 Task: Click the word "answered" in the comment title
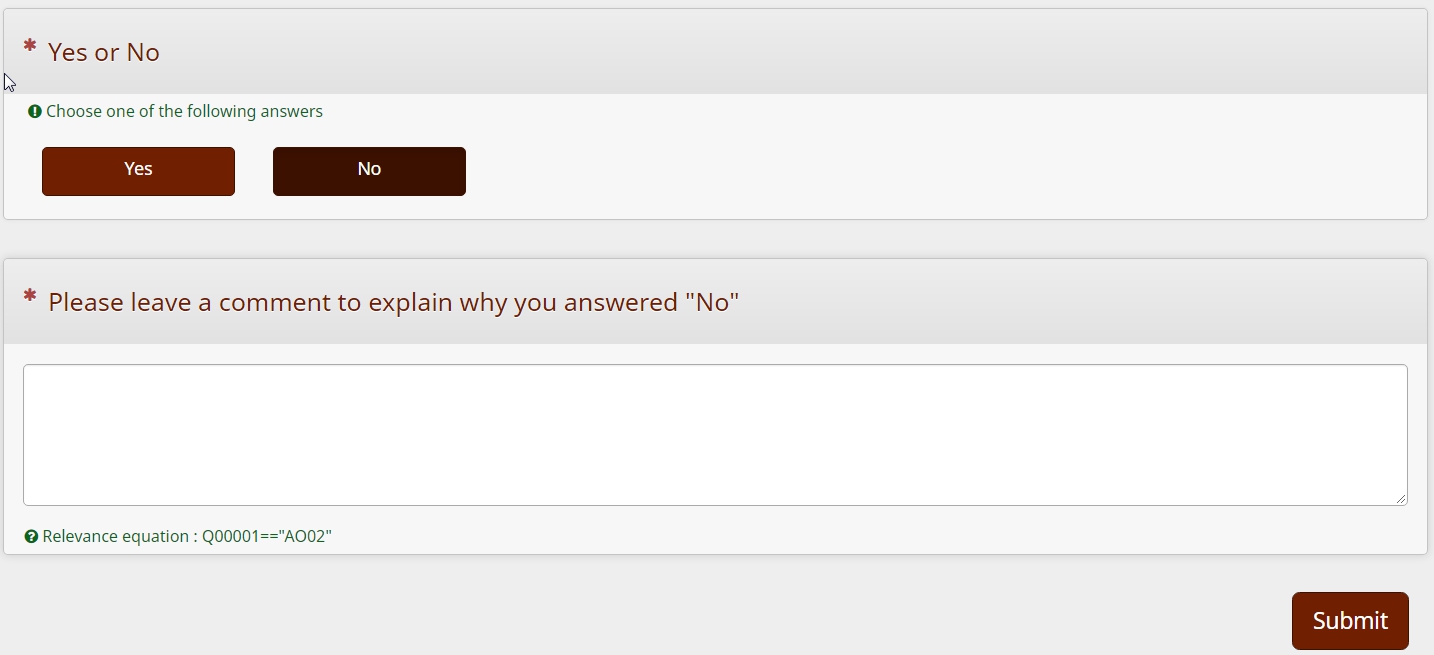(x=620, y=302)
